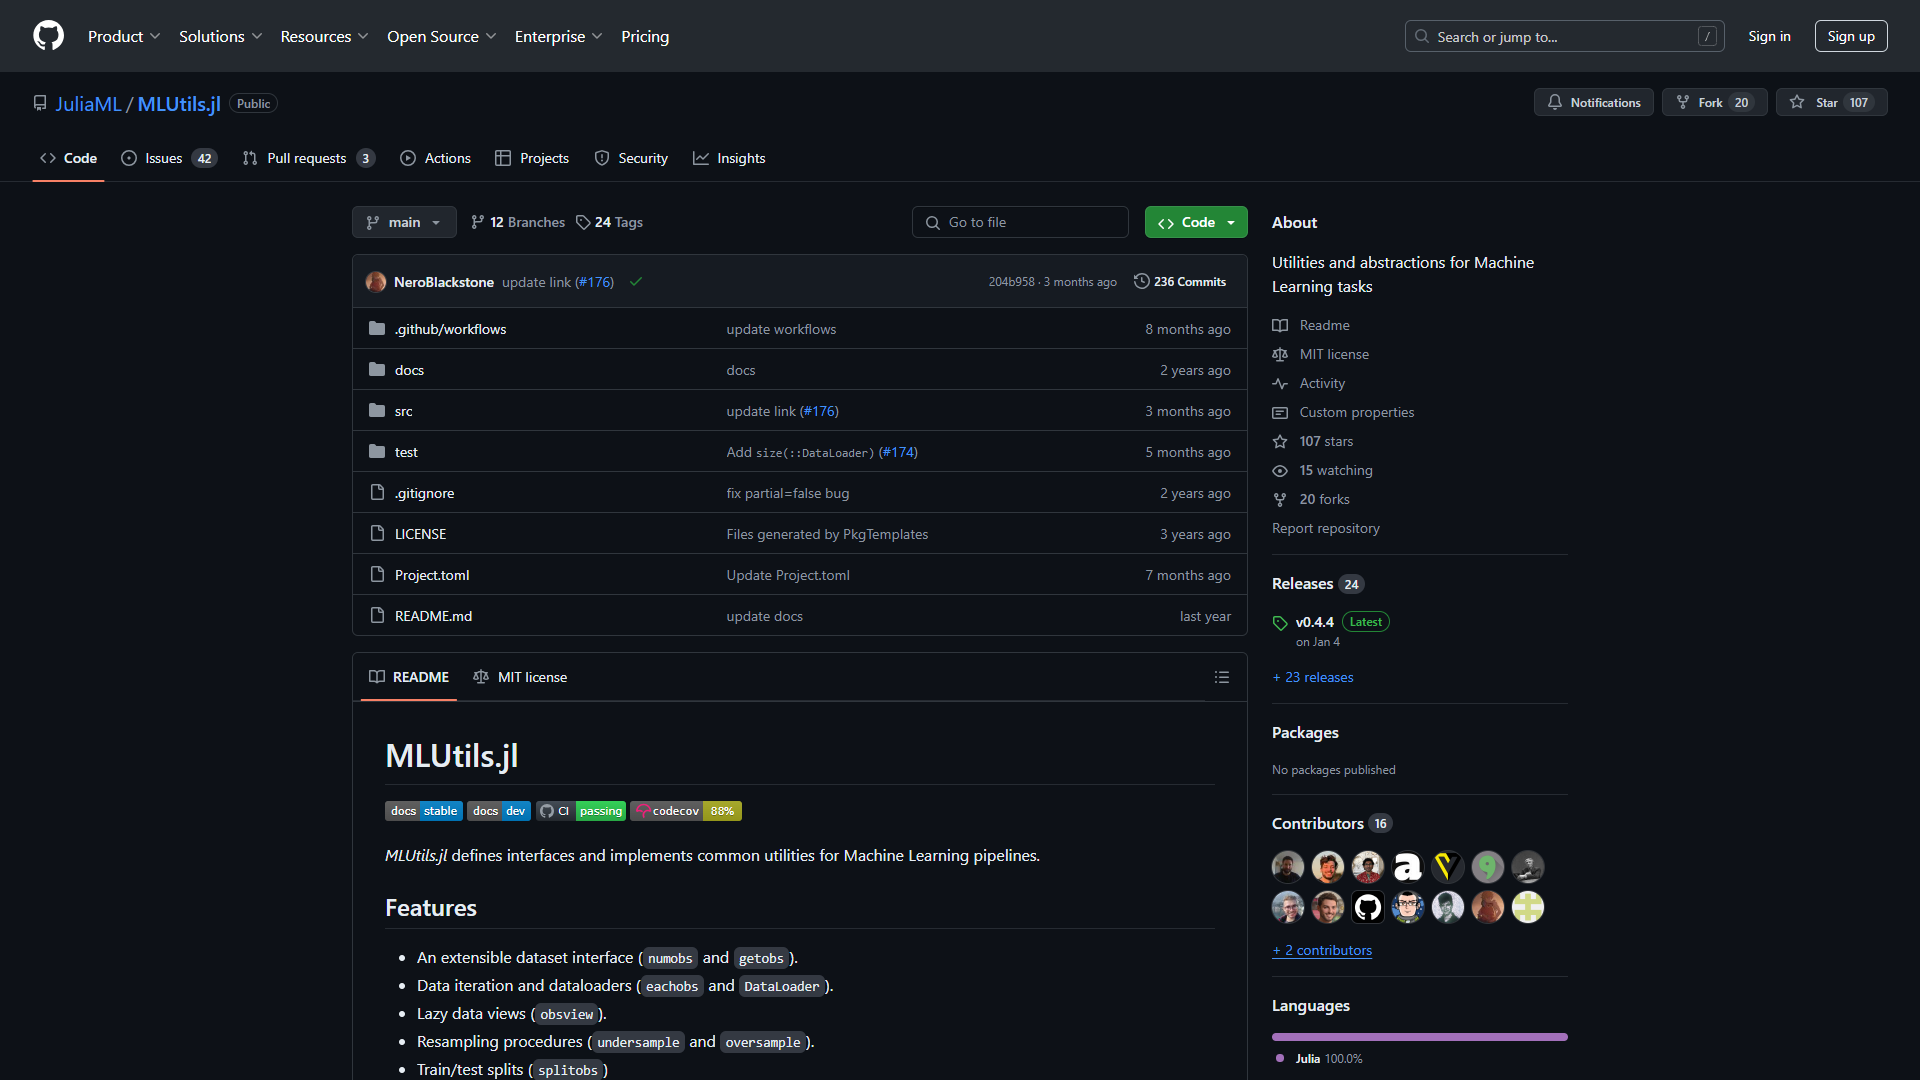Click the commit history clock icon
Screen dimensions: 1920x1080
click(1142, 281)
